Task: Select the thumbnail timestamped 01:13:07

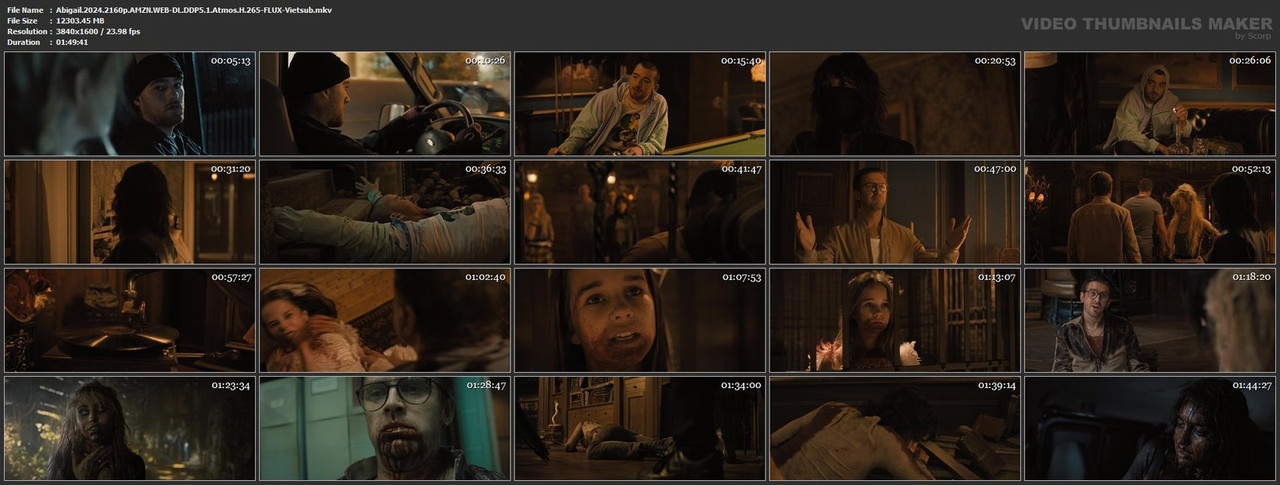Action: (895, 320)
